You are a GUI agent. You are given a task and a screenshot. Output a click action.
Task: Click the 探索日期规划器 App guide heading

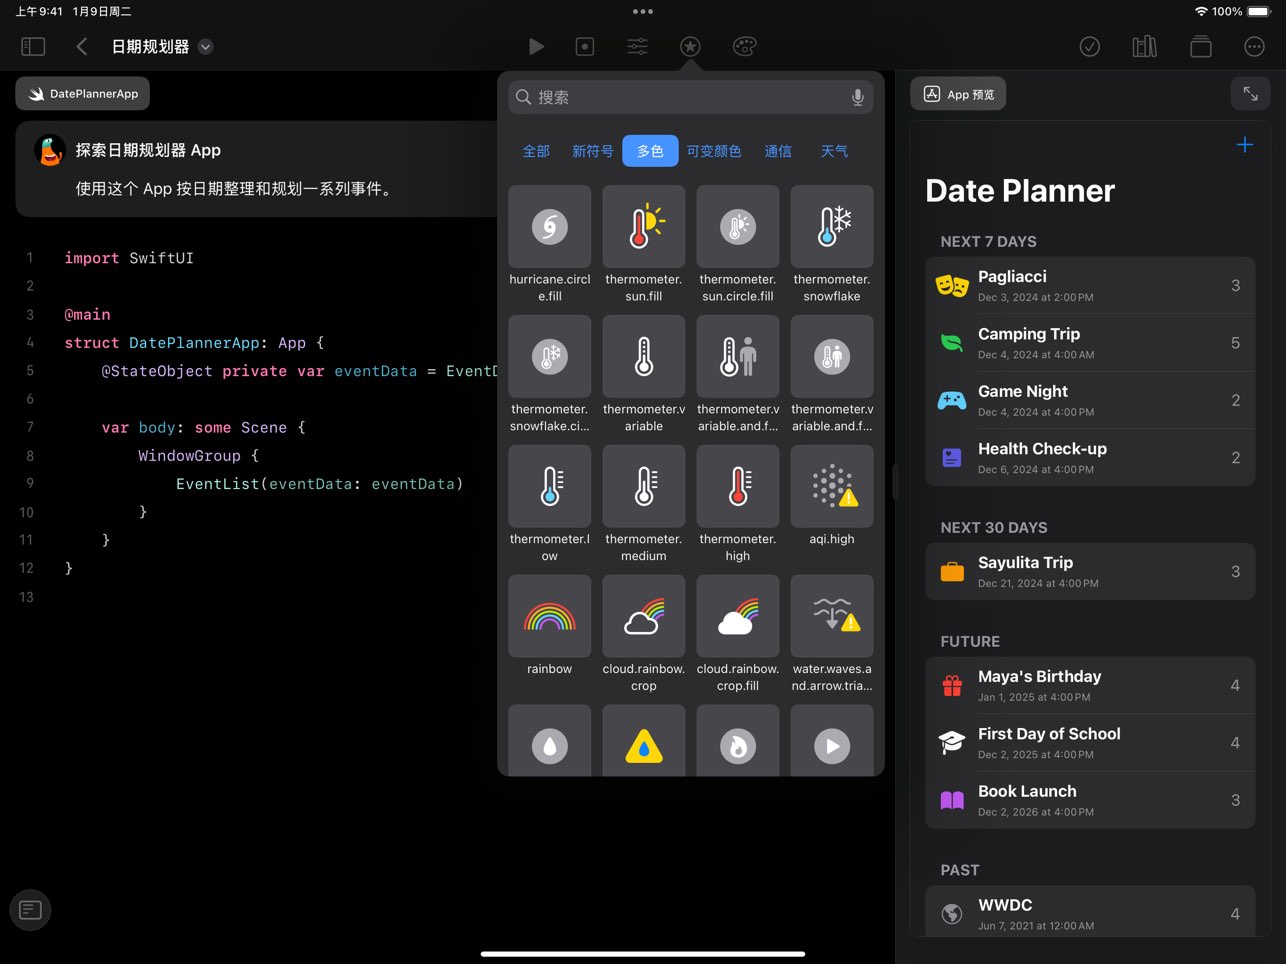pyautogui.click(x=148, y=150)
